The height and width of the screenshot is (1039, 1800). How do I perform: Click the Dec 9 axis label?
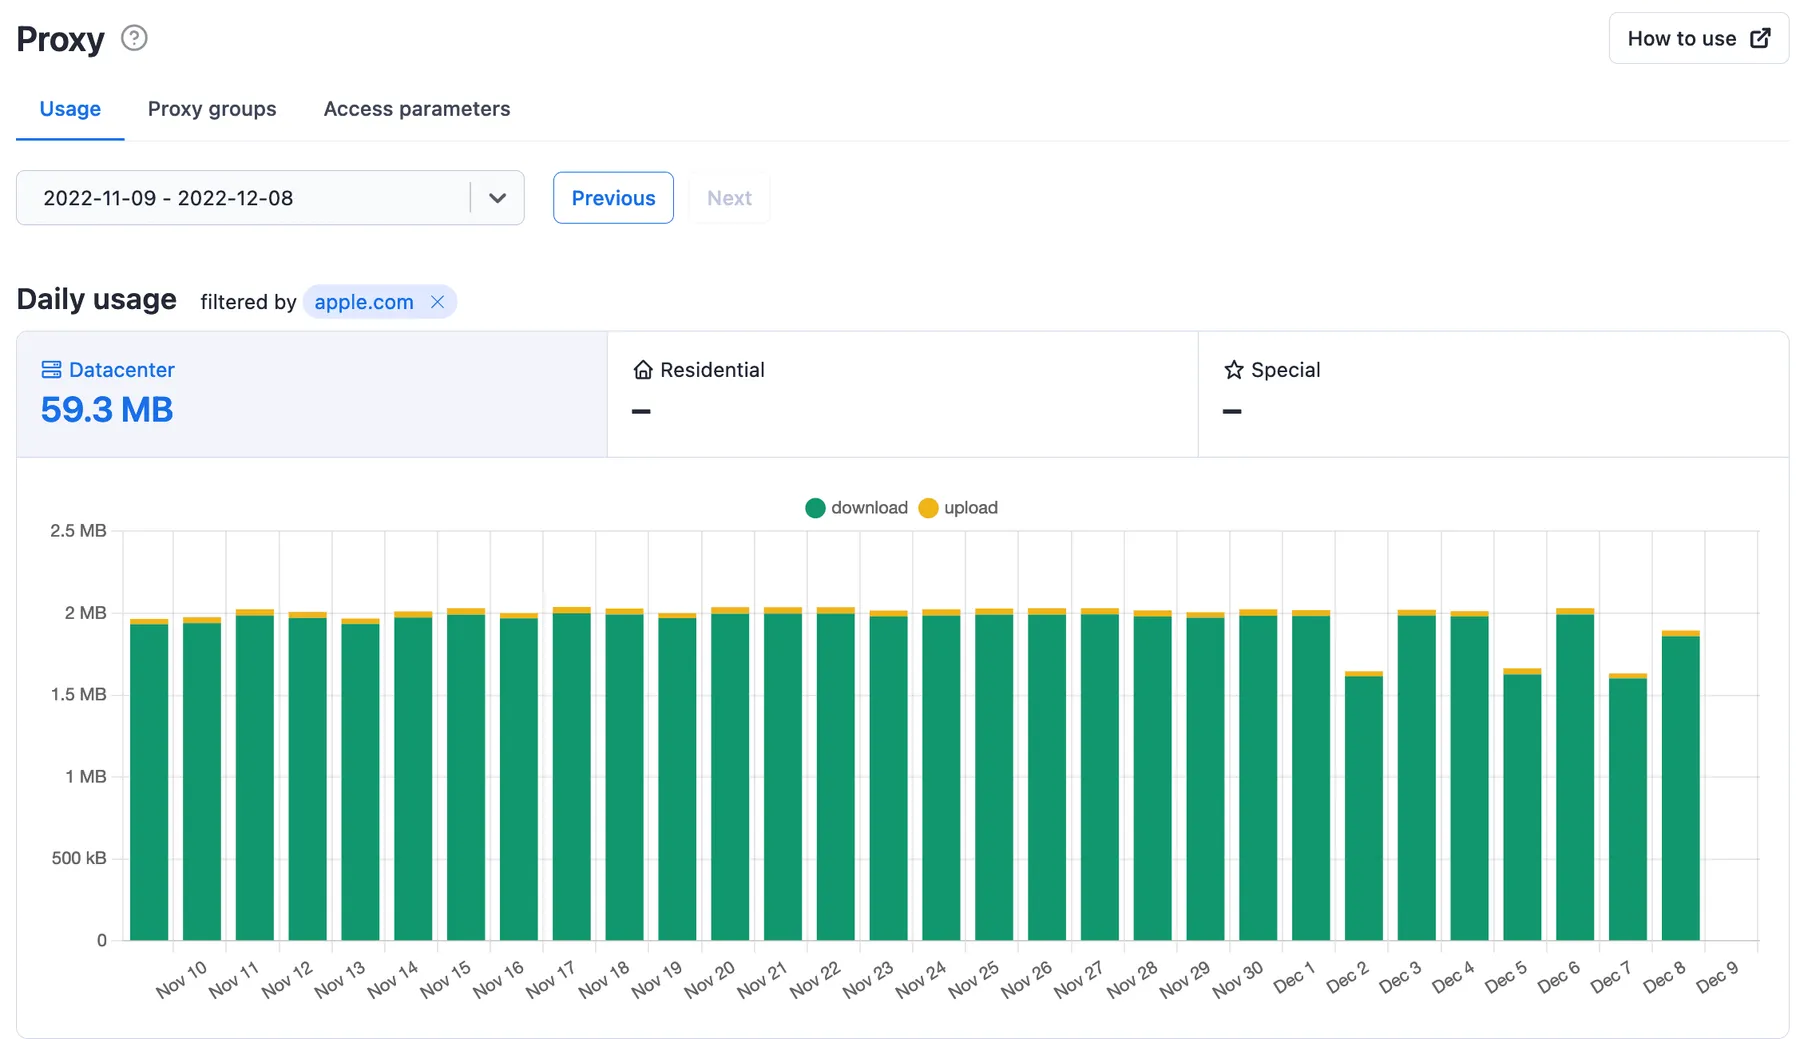click(x=1717, y=976)
